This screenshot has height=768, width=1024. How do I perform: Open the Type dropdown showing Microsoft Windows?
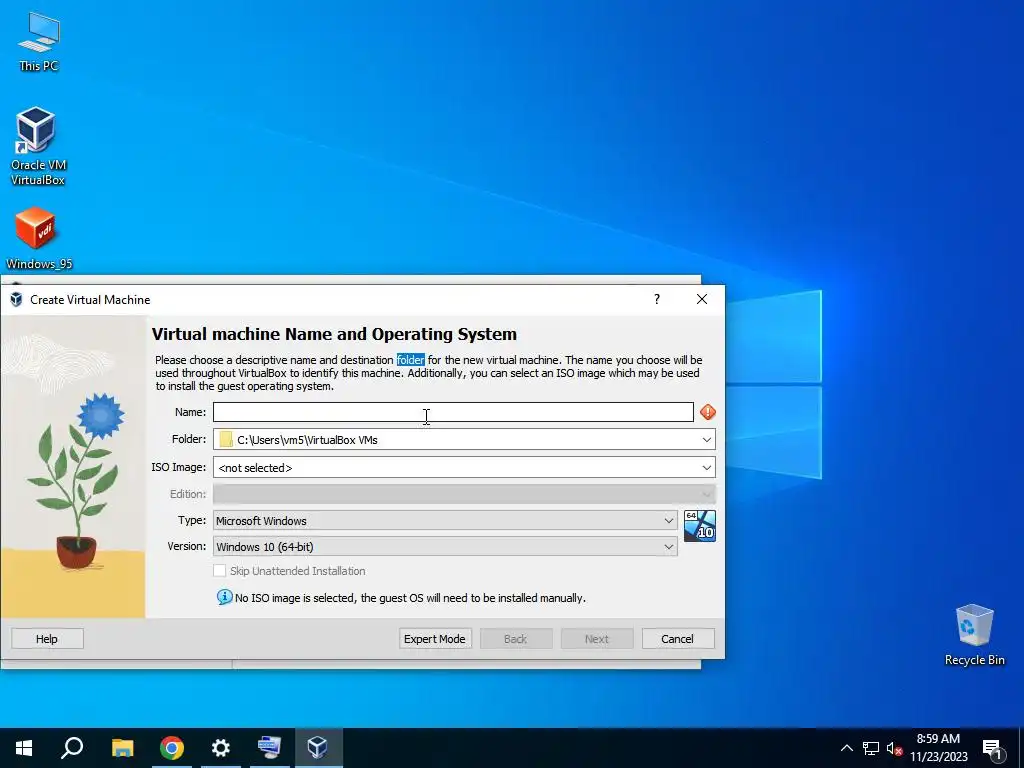tap(445, 520)
